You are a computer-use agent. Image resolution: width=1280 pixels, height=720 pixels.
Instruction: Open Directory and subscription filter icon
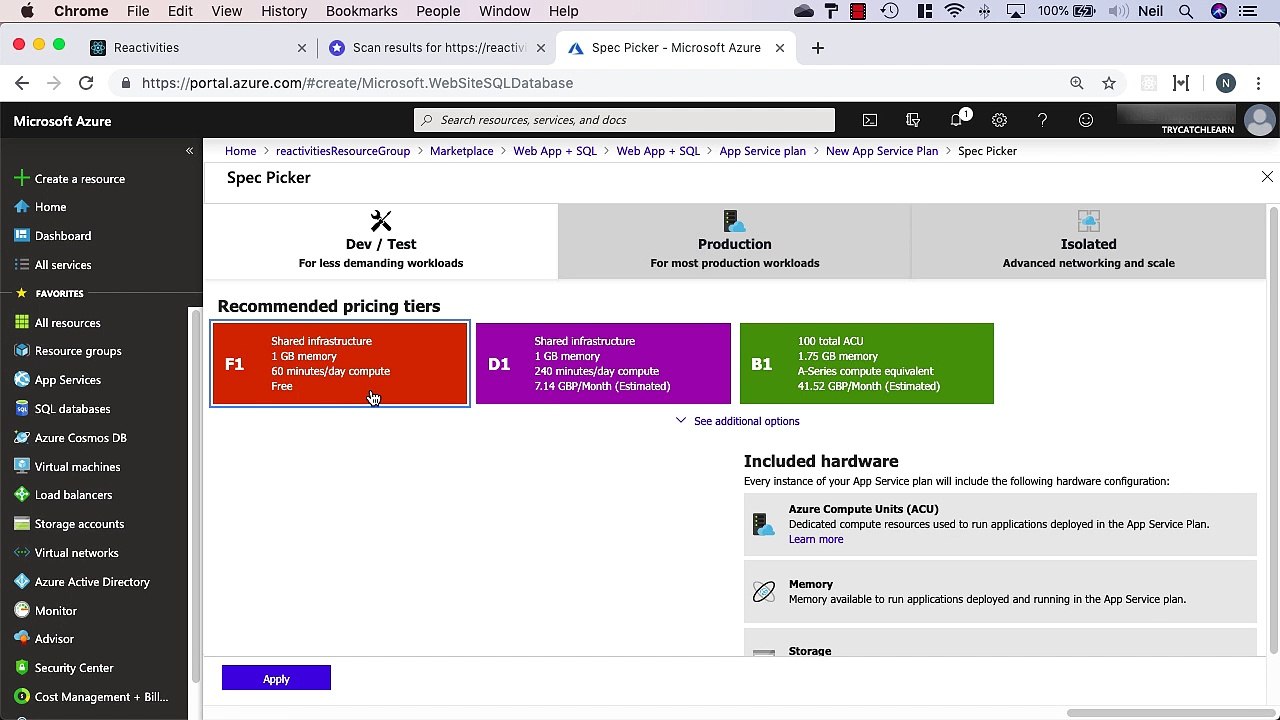coord(913,120)
